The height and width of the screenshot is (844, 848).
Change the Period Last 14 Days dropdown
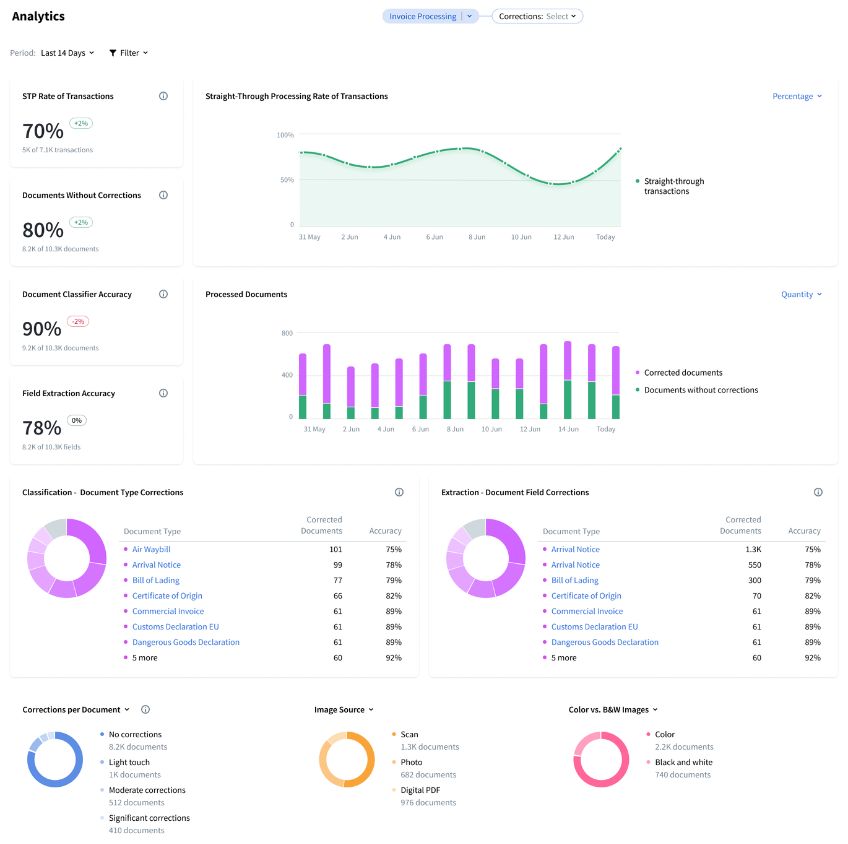pos(68,53)
